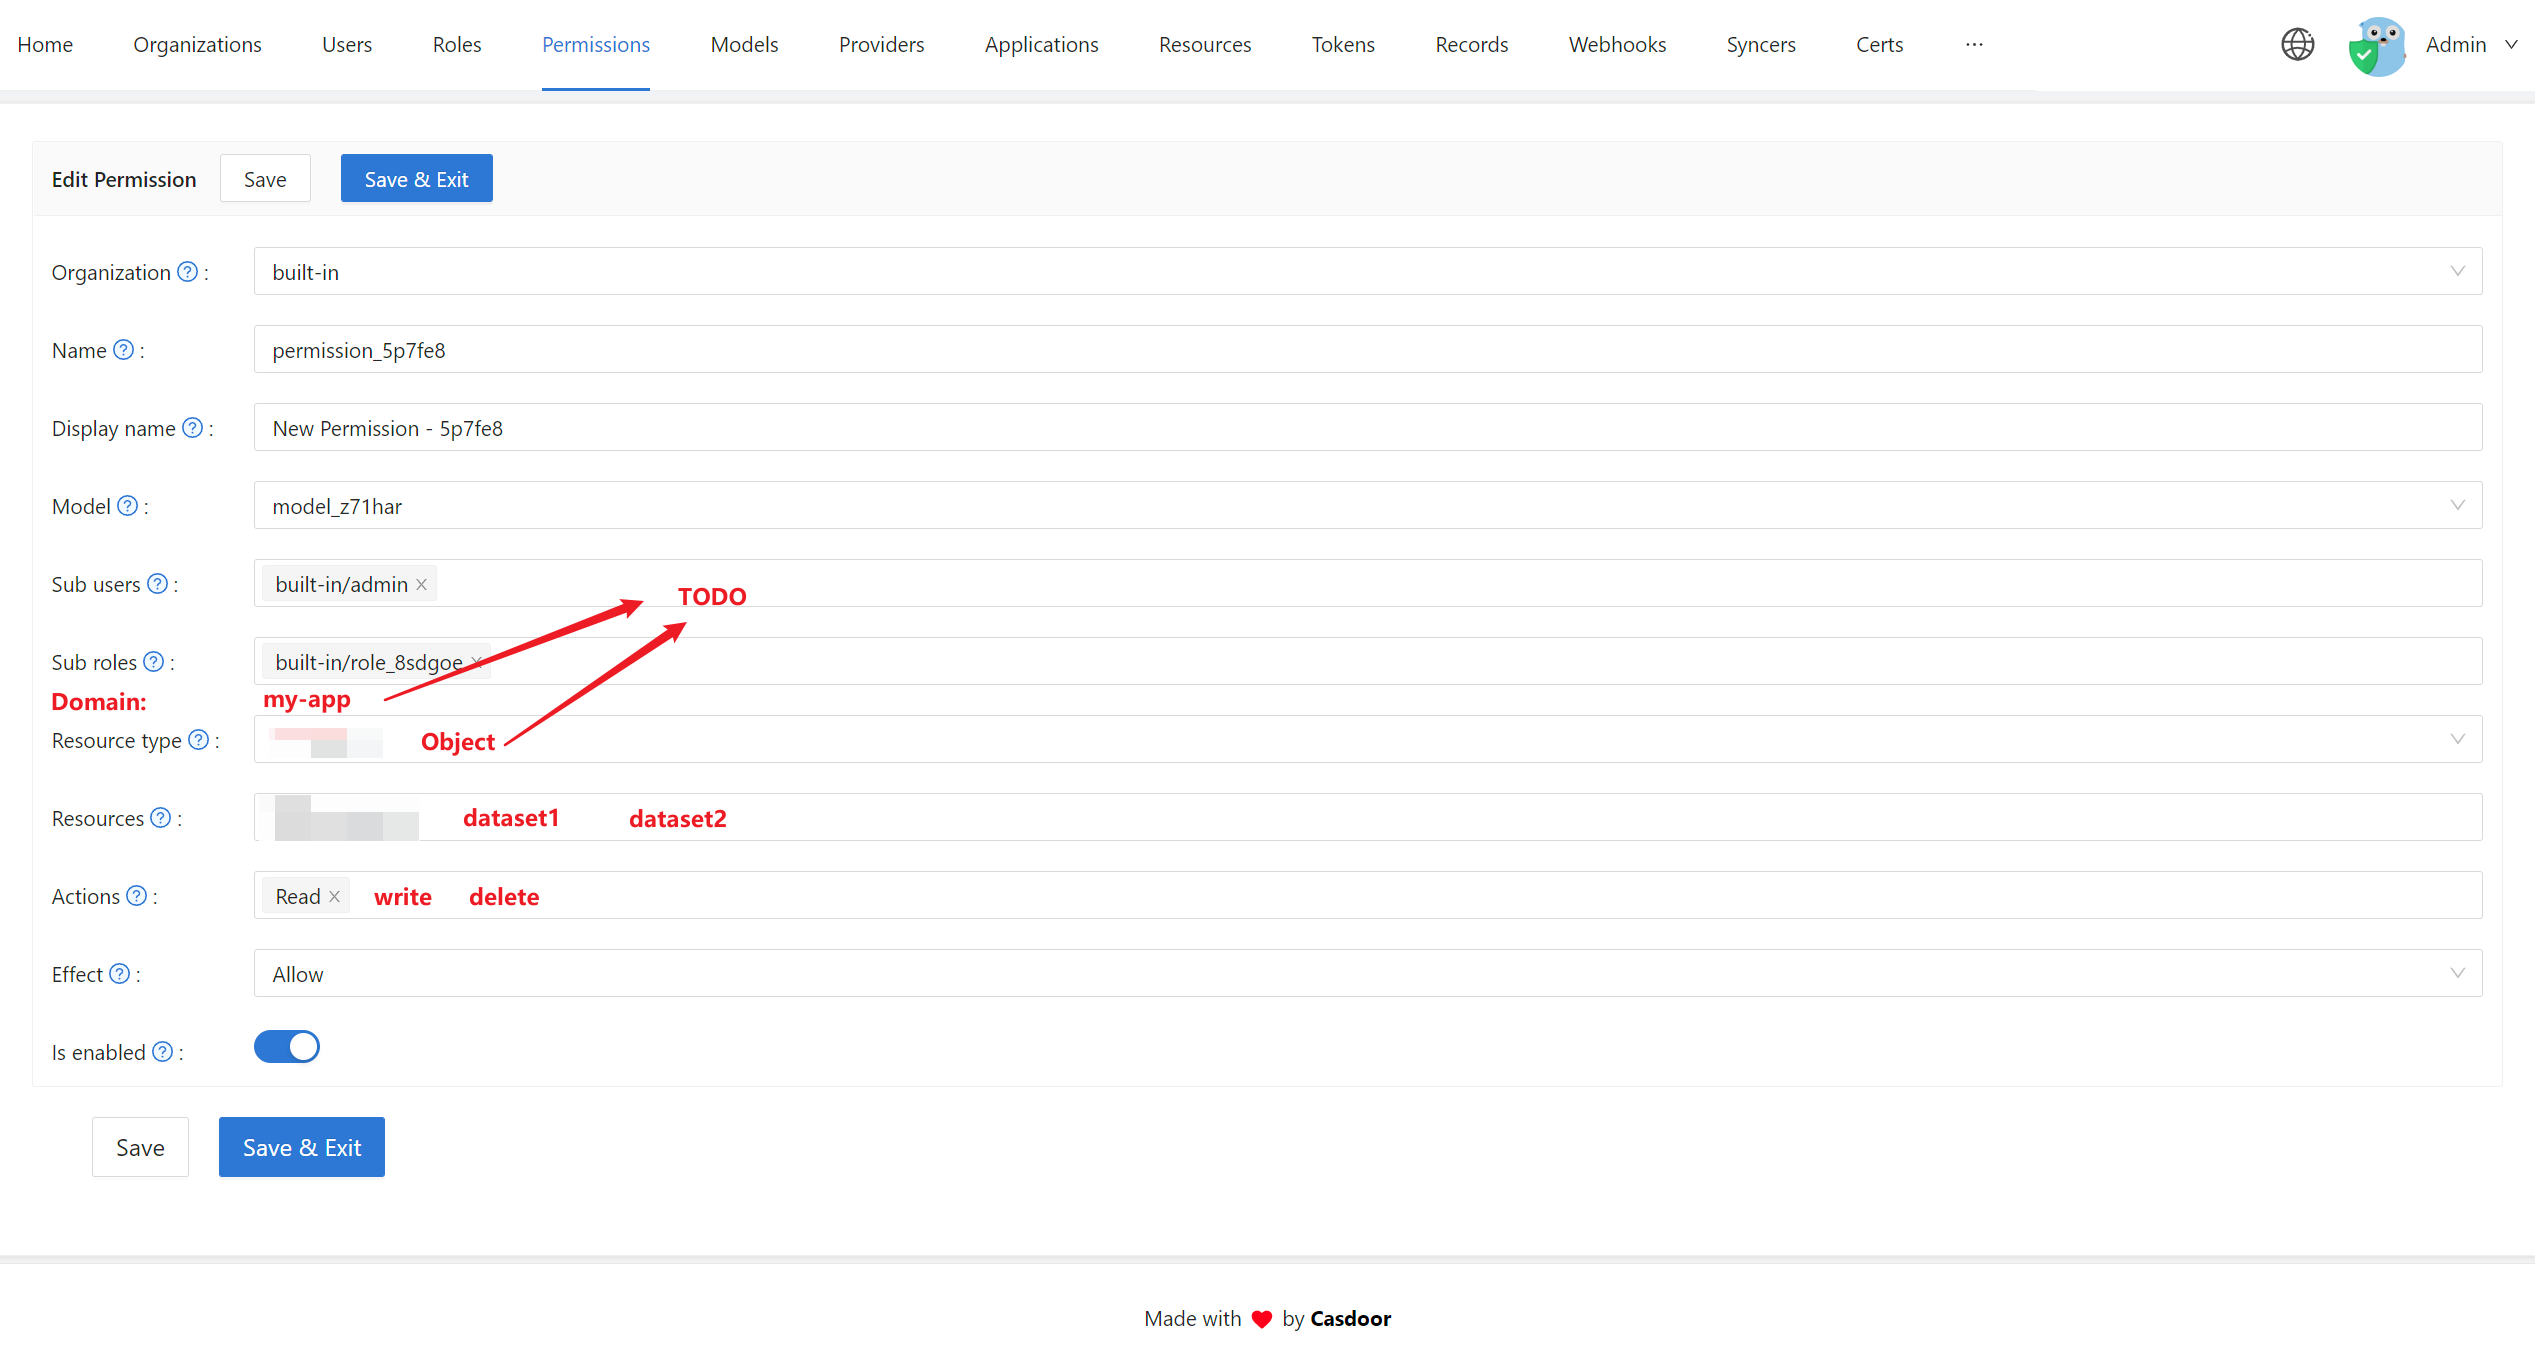Switch to the Webhooks menu tab

point(1617,45)
